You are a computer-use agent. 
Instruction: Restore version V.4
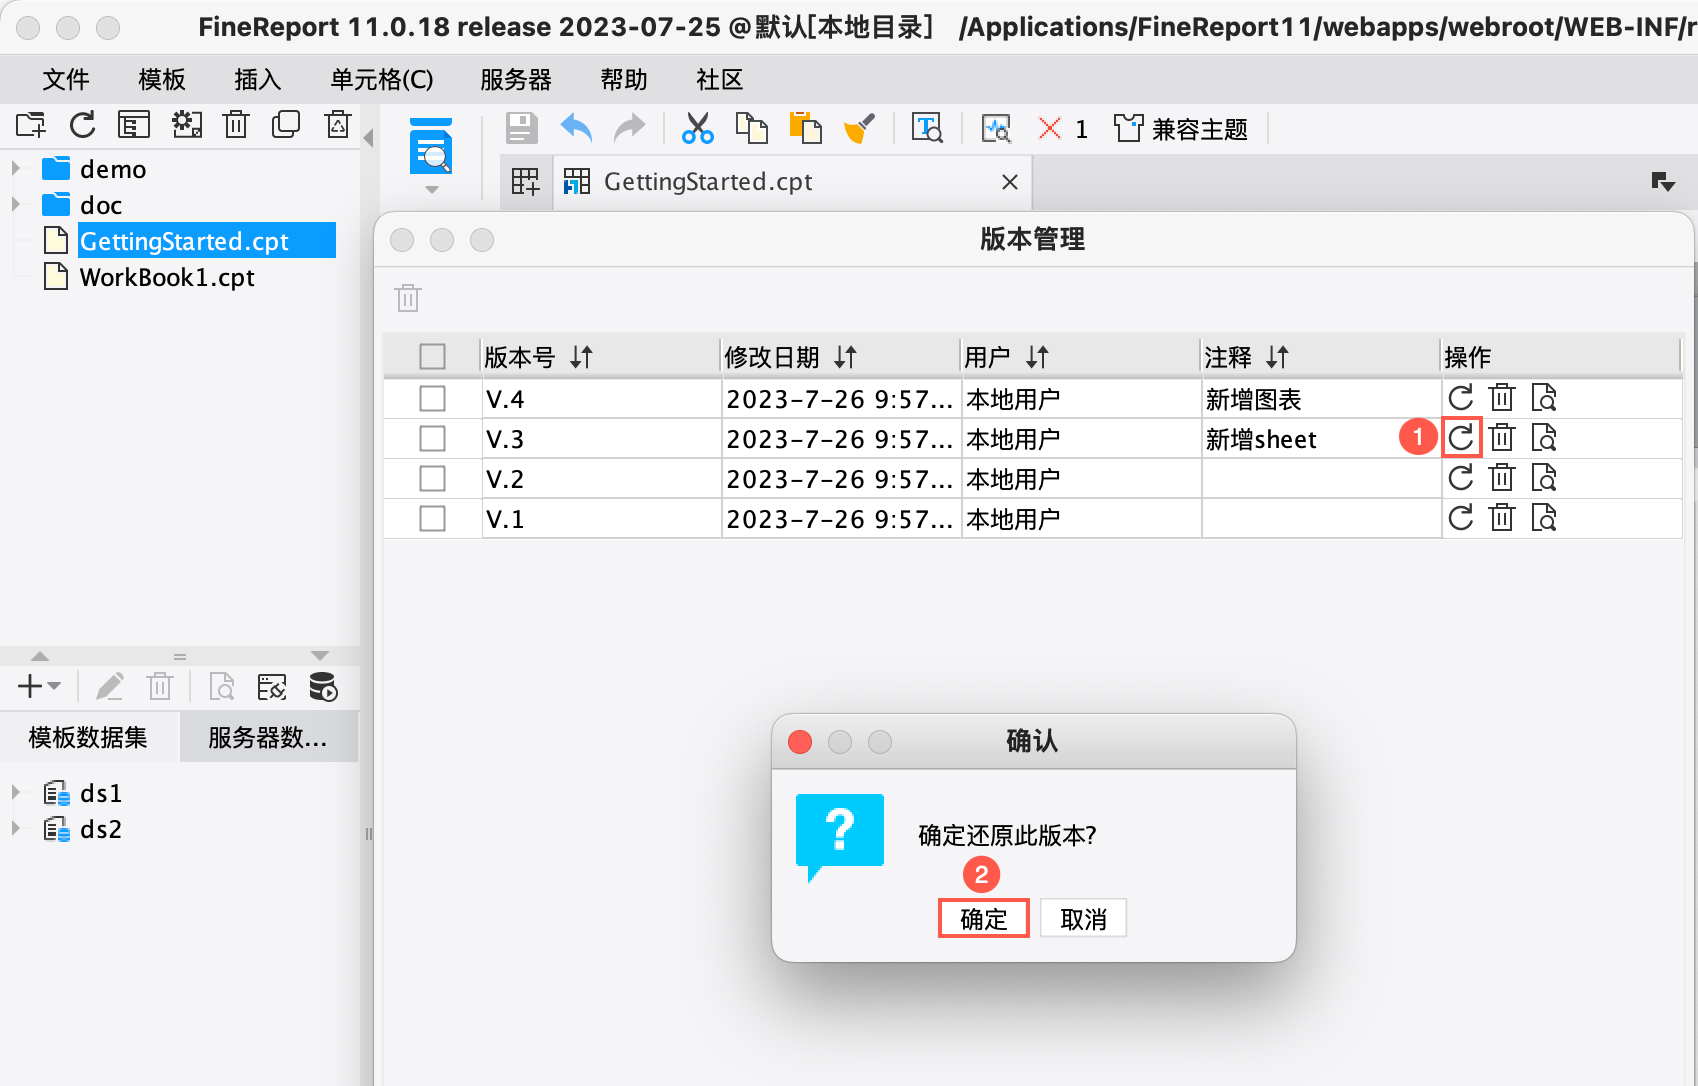click(x=1461, y=398)
